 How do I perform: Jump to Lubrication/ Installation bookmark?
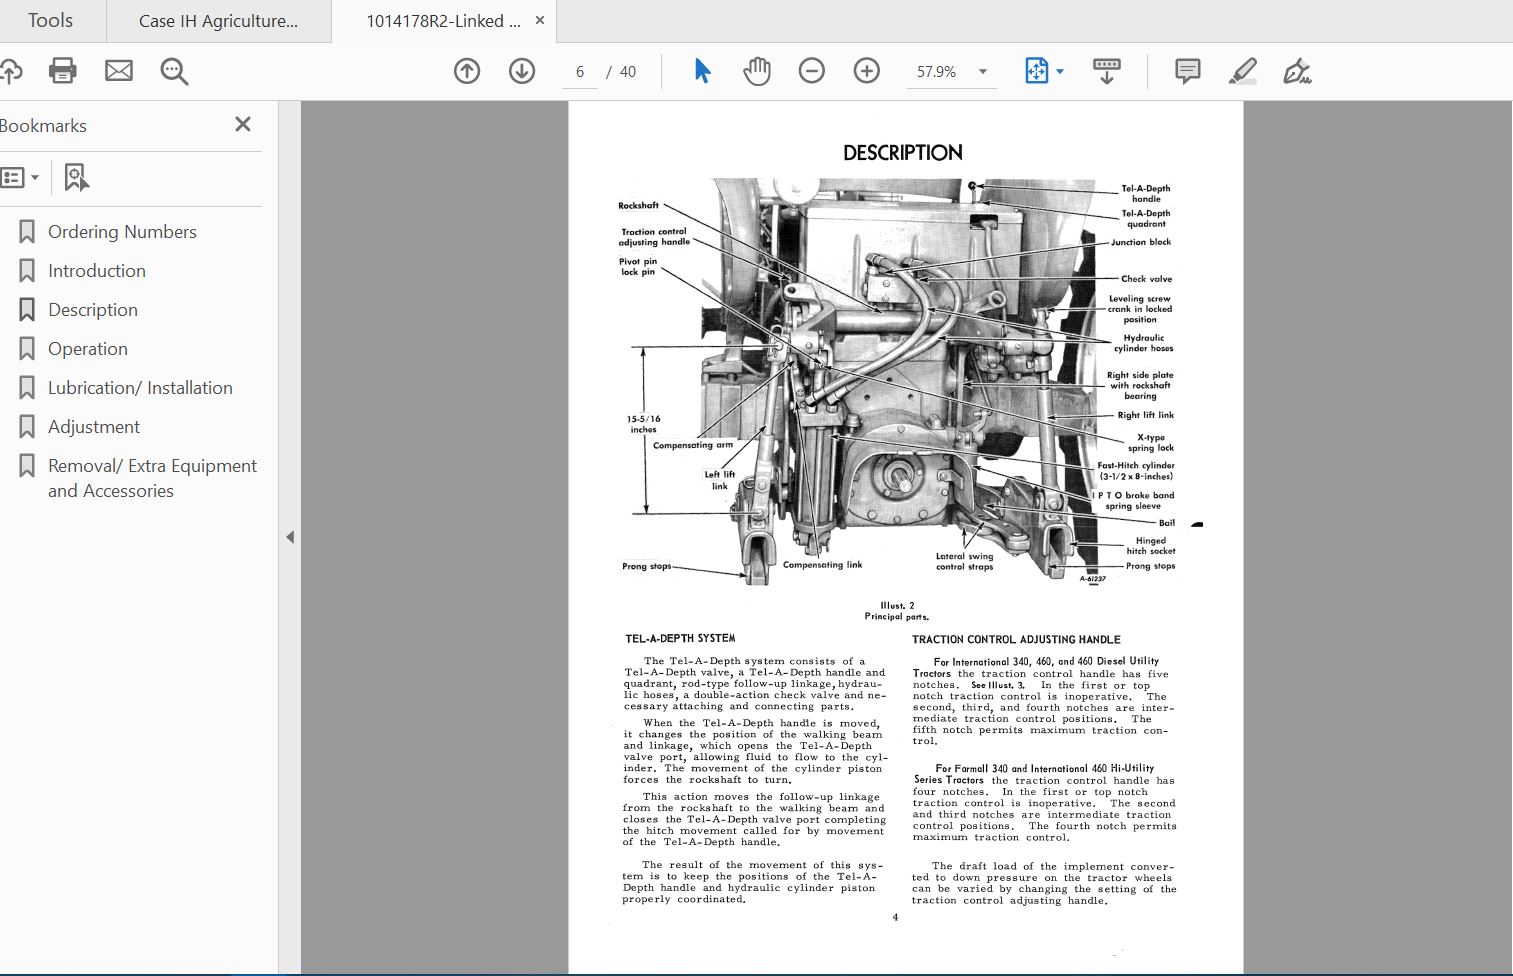(140, 388)
